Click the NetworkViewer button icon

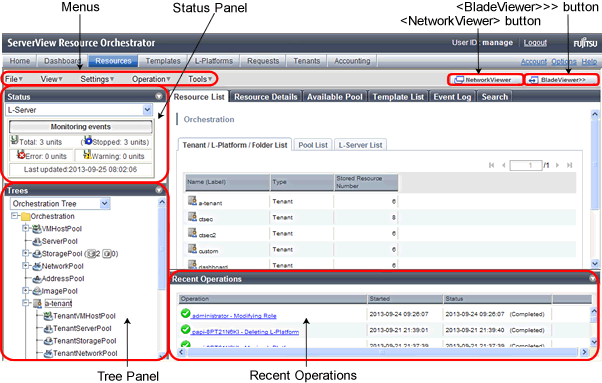(459, 80)
